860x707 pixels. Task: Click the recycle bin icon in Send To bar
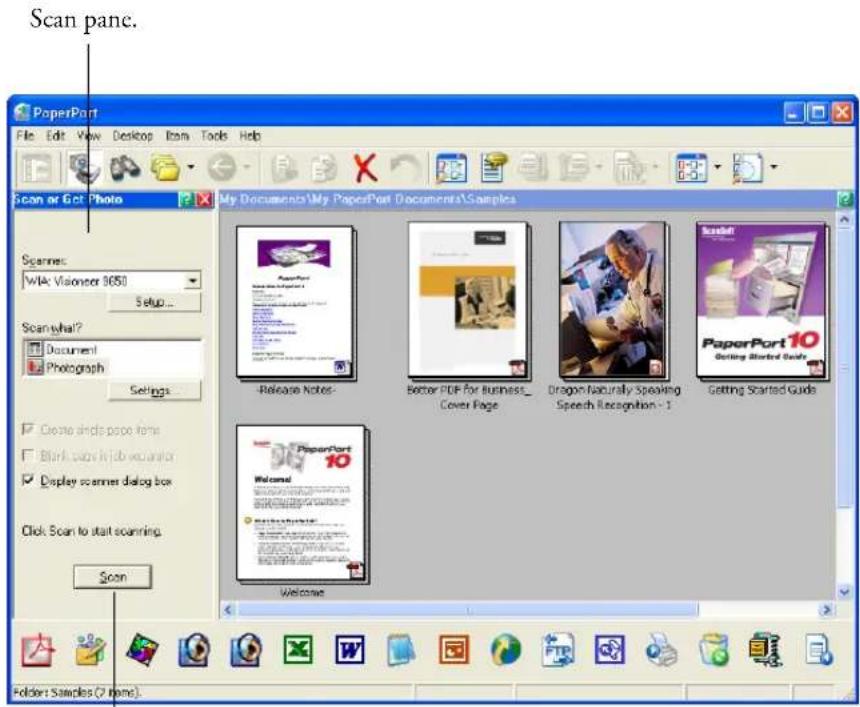pos(714,651)
